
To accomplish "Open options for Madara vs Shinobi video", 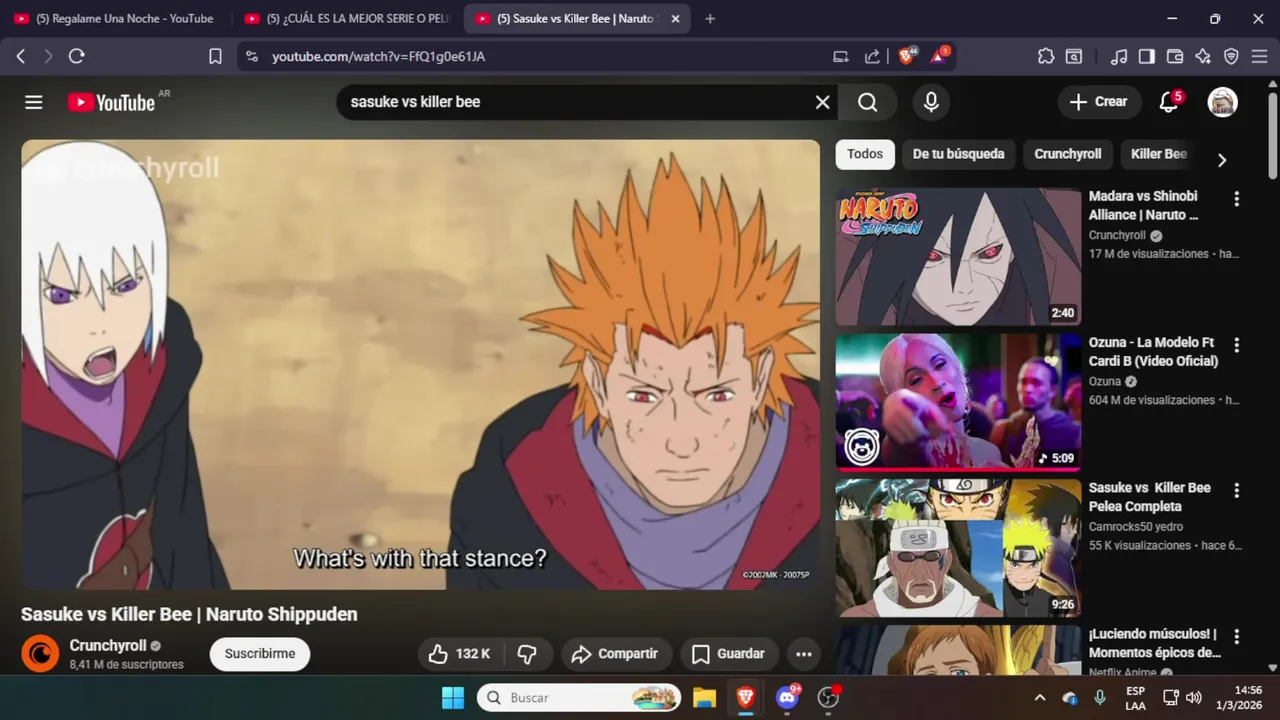I will click(x=1236, y=199).
